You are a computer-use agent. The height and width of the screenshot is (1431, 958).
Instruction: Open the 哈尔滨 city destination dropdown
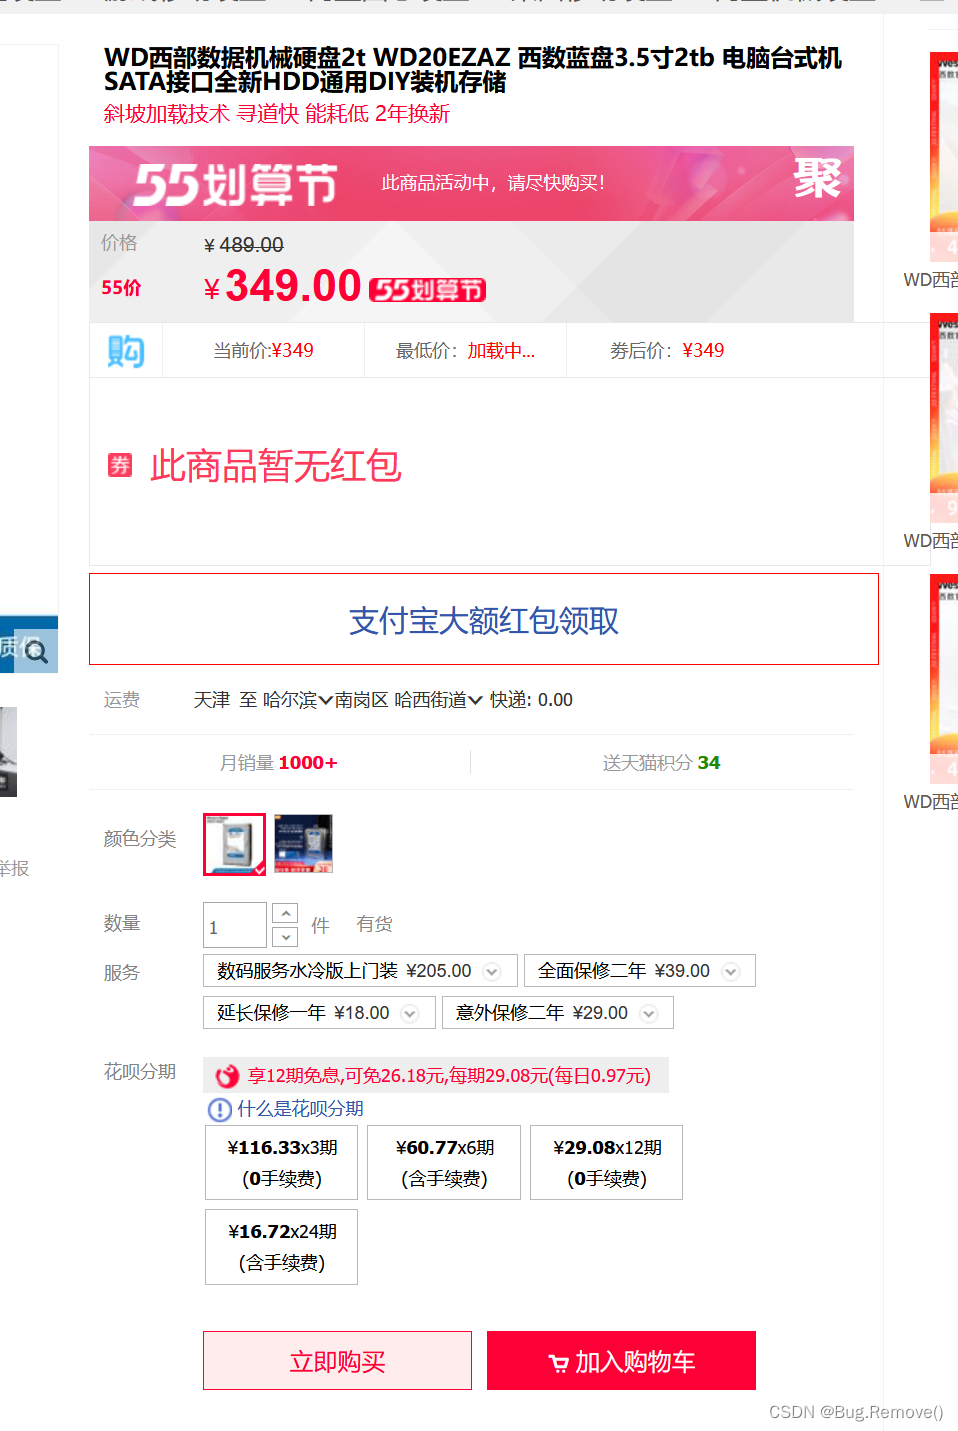pos(298,700)
